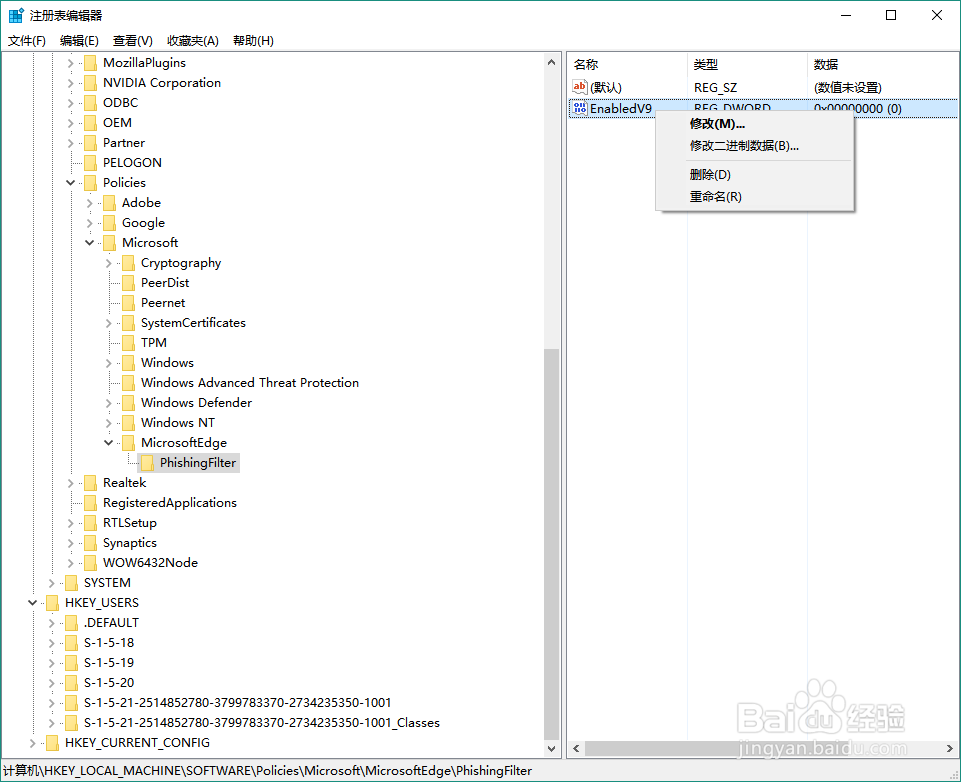Click the TPM folder icon
961x782 pixels.
pyautogui.click(x=128, y=343)
